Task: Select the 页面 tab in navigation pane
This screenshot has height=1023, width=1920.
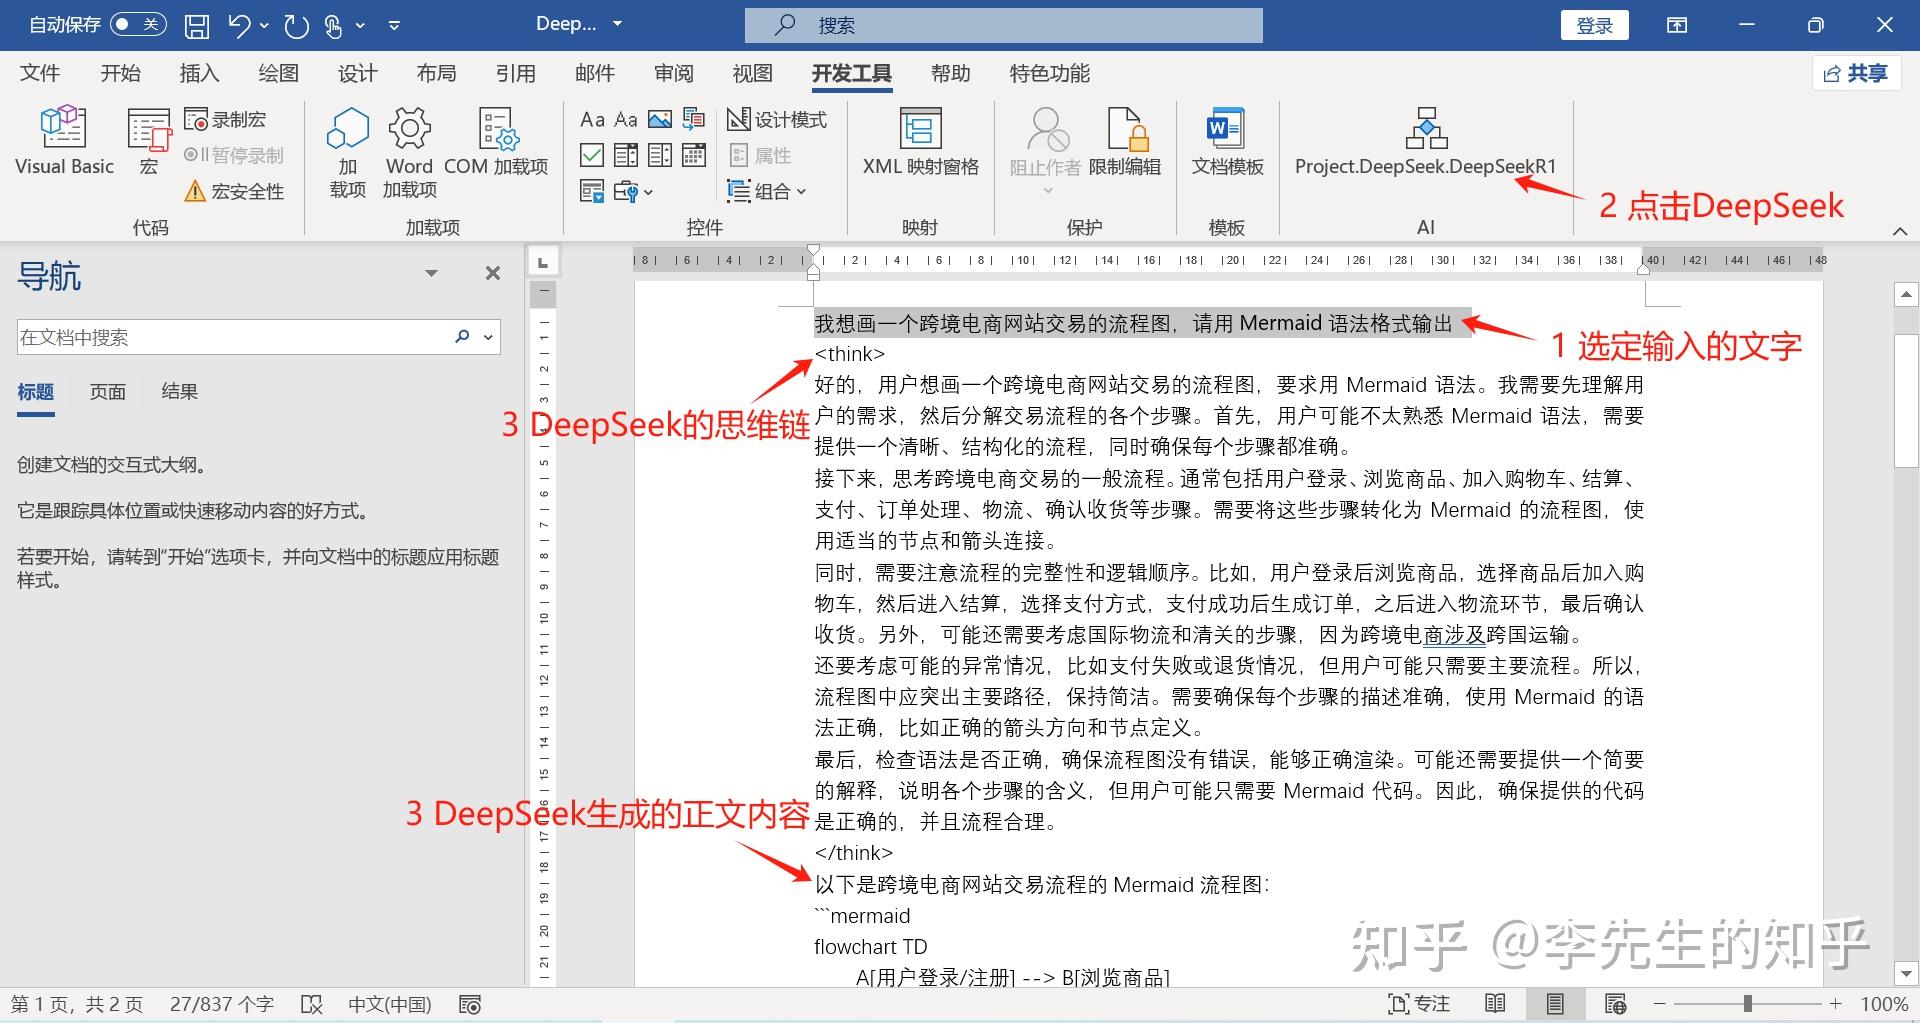Action: [x=108, y=391]
